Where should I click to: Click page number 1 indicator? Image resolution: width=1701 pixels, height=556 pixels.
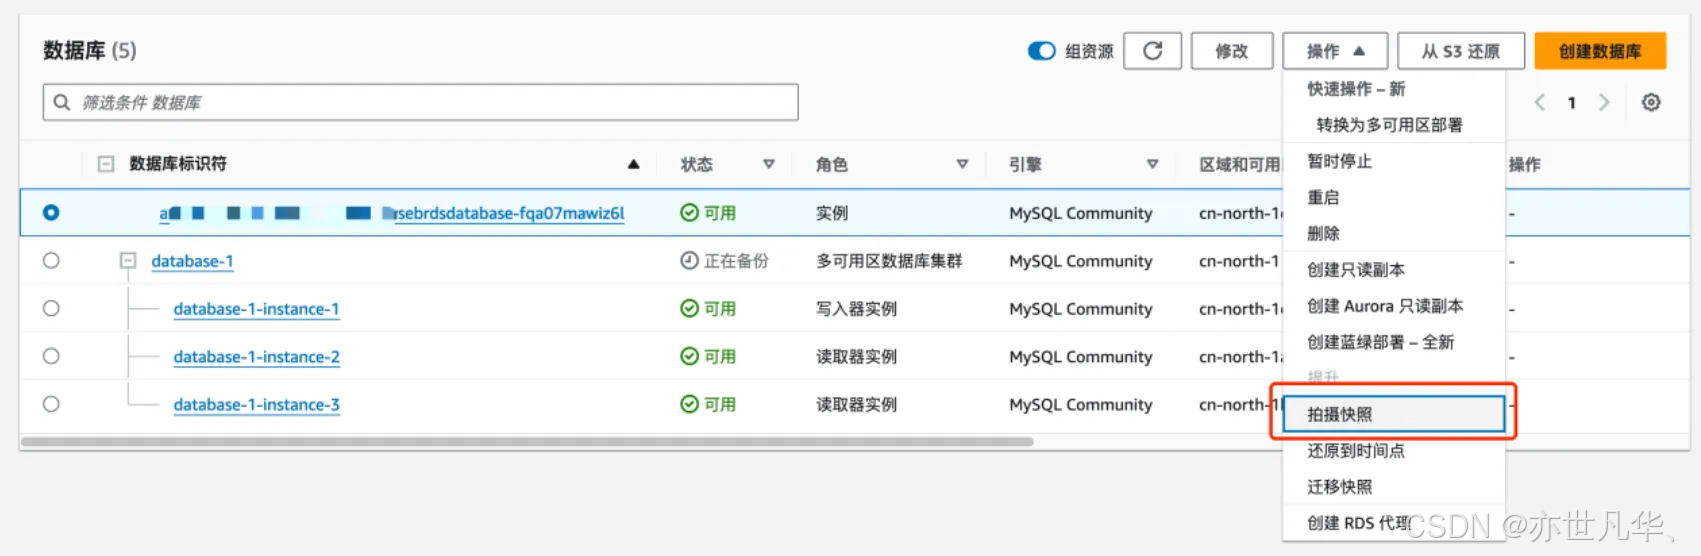pyautogui.click(x=1572, y=102)
